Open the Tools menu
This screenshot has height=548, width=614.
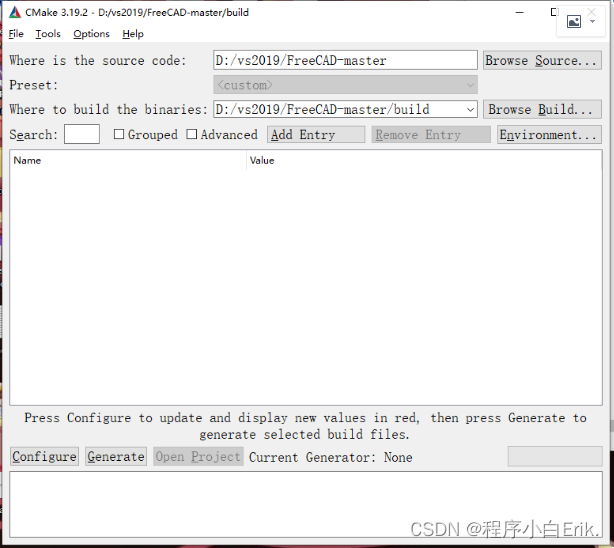(48, 34)
